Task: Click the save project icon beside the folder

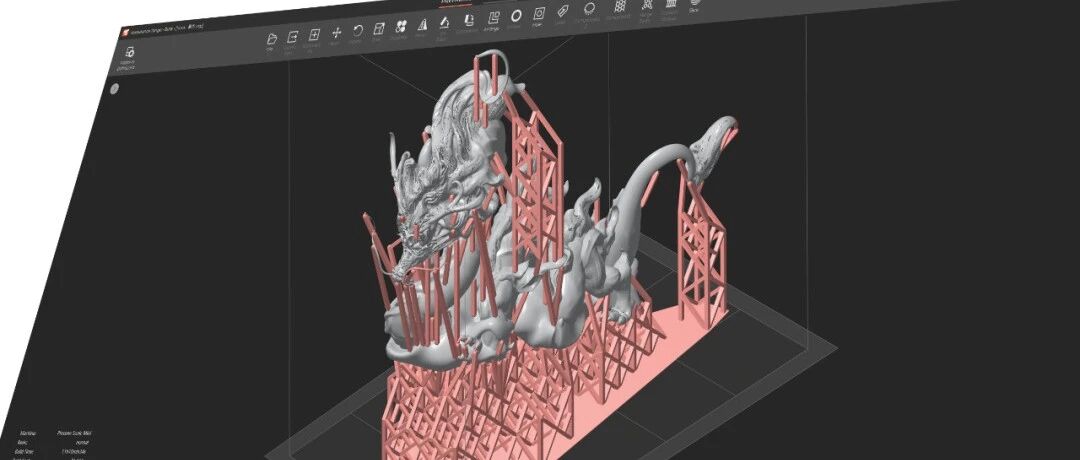Action: (293, 36)
